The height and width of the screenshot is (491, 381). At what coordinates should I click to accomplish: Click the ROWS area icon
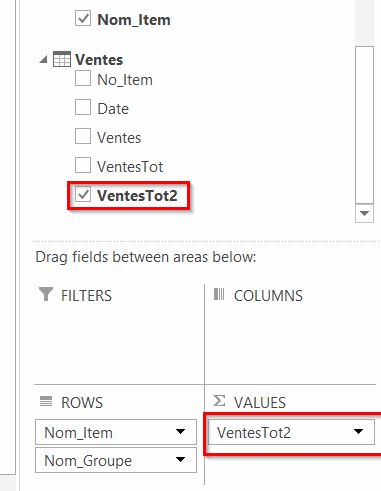click(x=46, y=401)
